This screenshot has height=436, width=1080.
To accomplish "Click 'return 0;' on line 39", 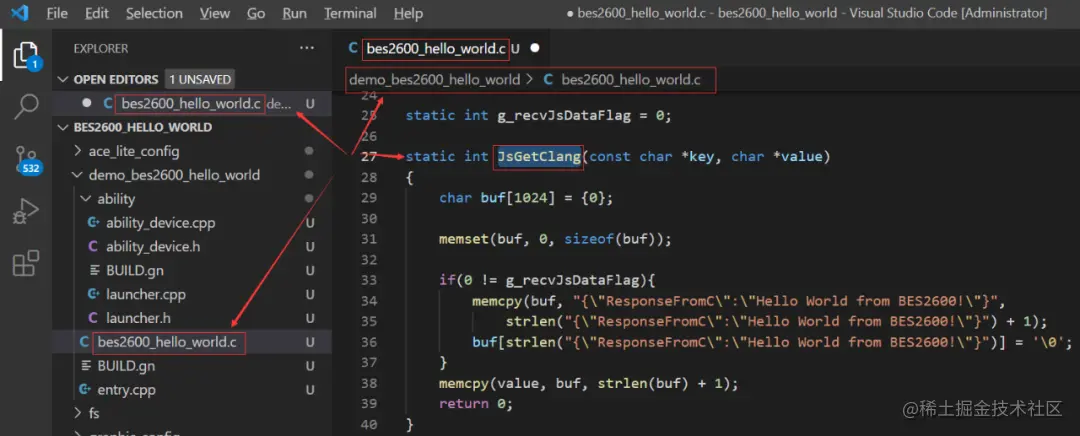I will [x=476, y=404].
